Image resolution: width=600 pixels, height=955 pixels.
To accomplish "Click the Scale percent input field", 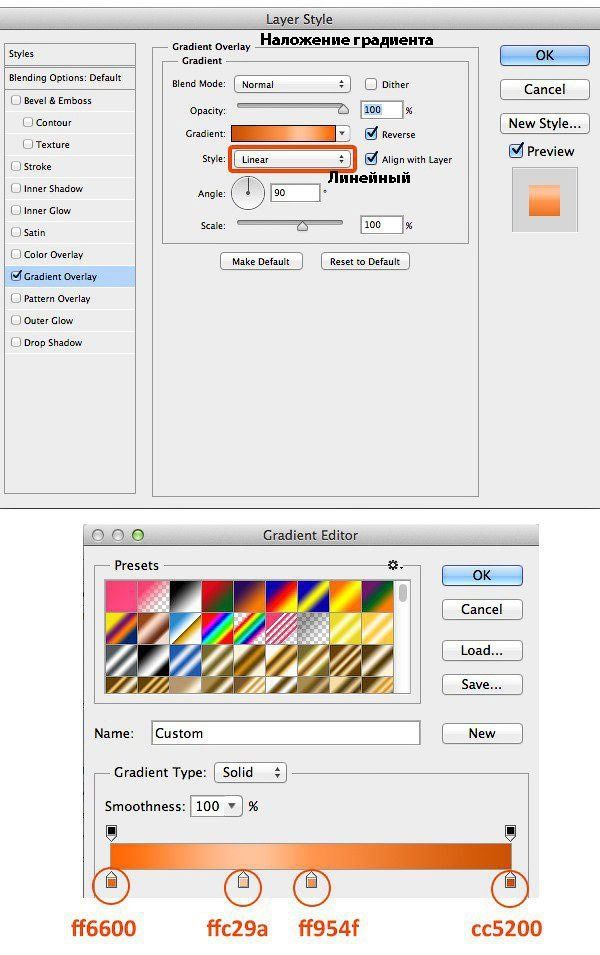I will (x=381, y=225).
